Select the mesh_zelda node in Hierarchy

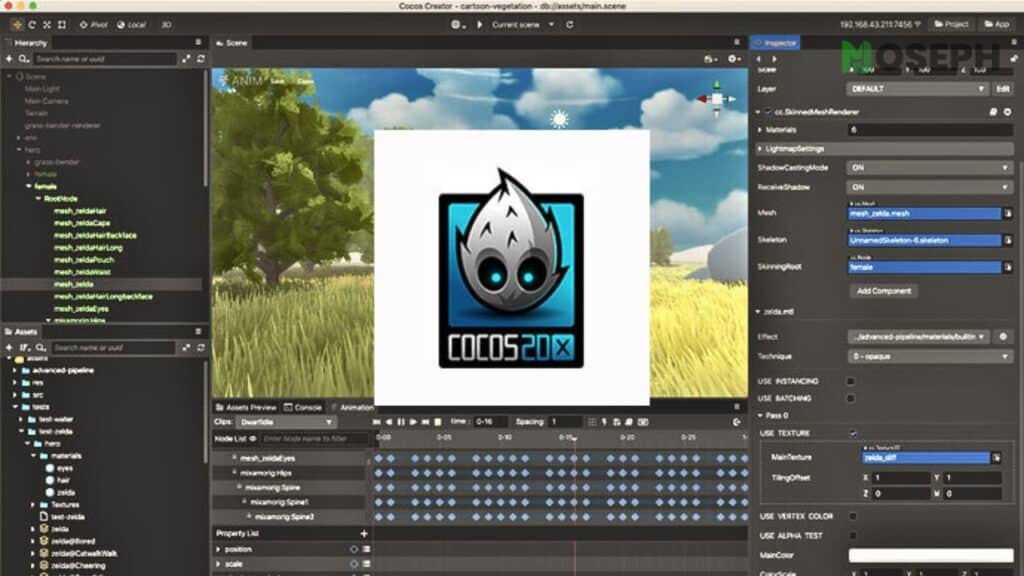[74, 284]
